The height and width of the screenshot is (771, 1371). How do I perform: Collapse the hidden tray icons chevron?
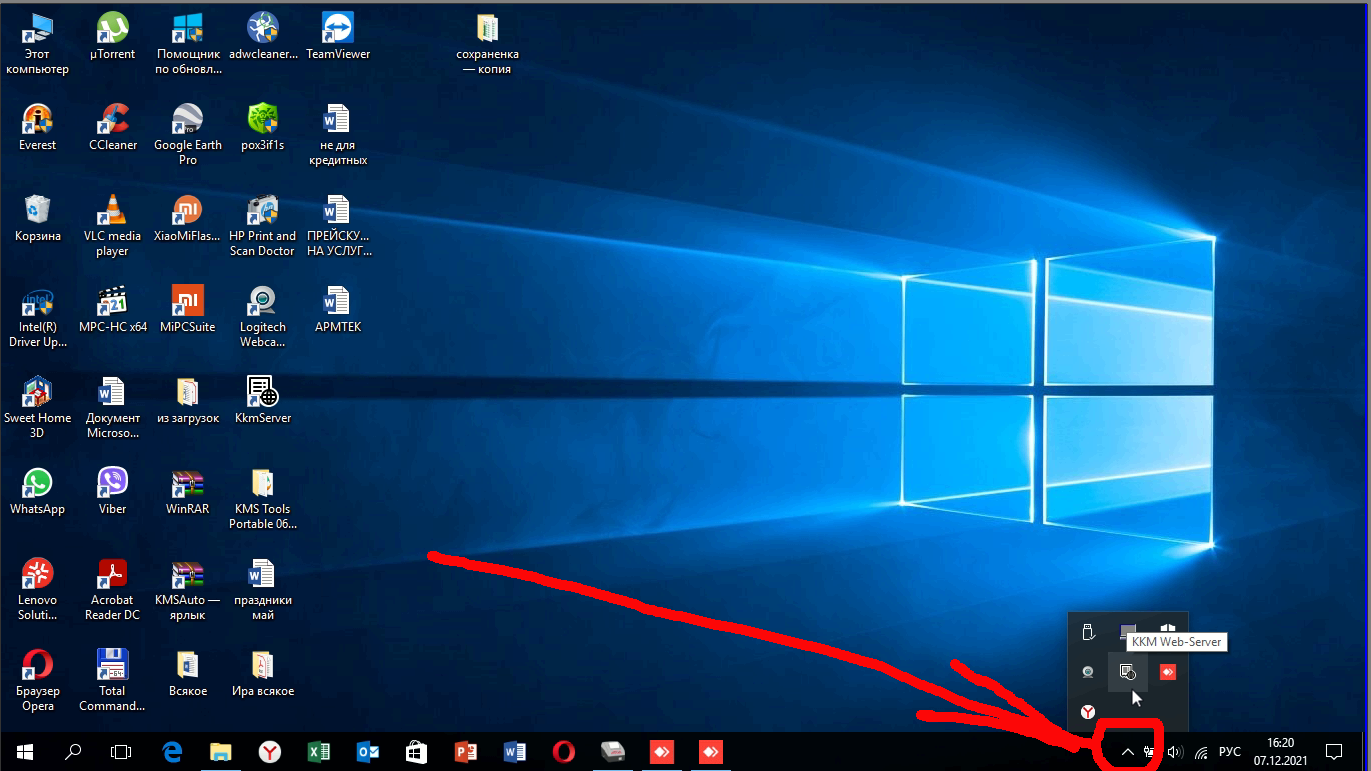(1127, 752)
